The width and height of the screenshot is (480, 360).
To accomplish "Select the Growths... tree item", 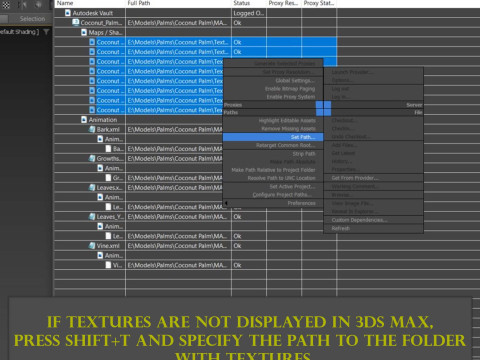I will point(110,158).
